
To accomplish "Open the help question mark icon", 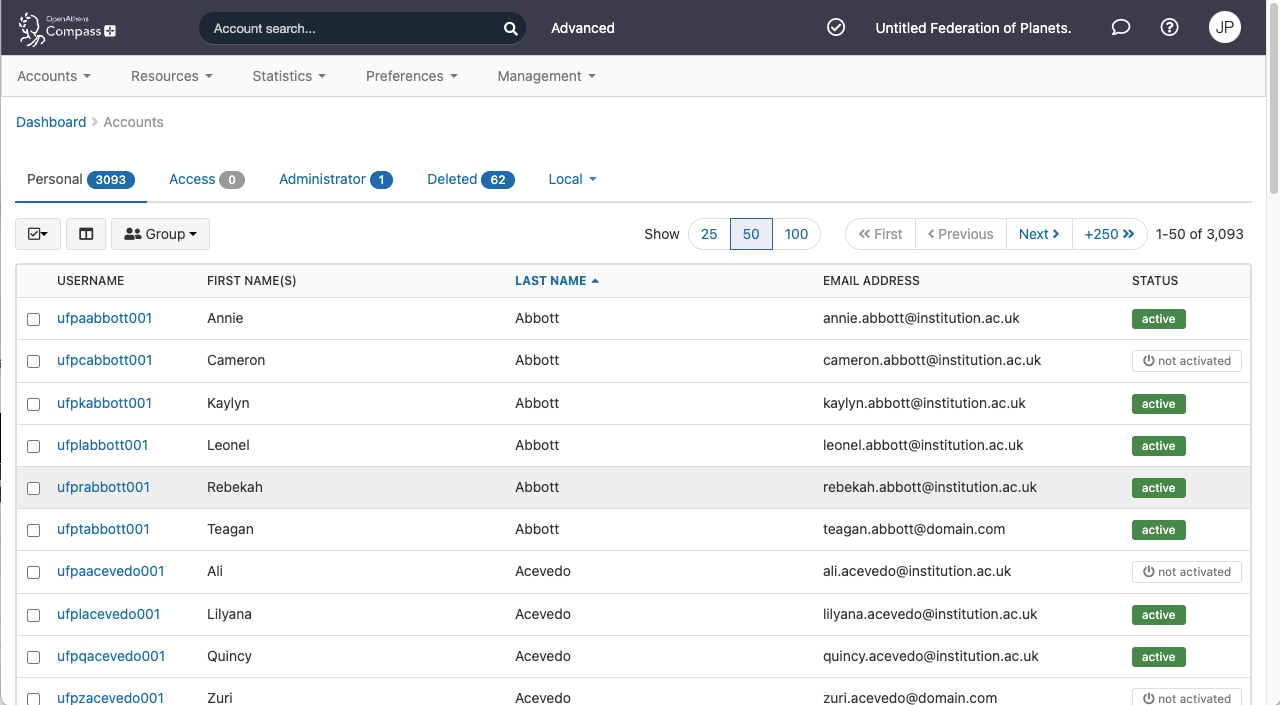I will 1169,28.
